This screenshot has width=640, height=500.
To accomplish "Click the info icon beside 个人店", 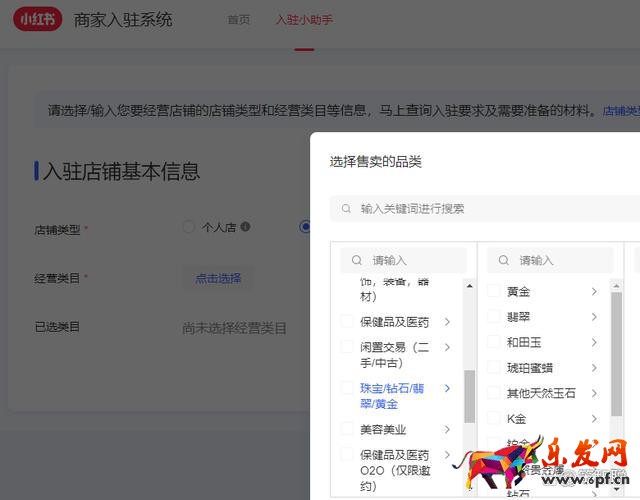I will pos(245,227).
